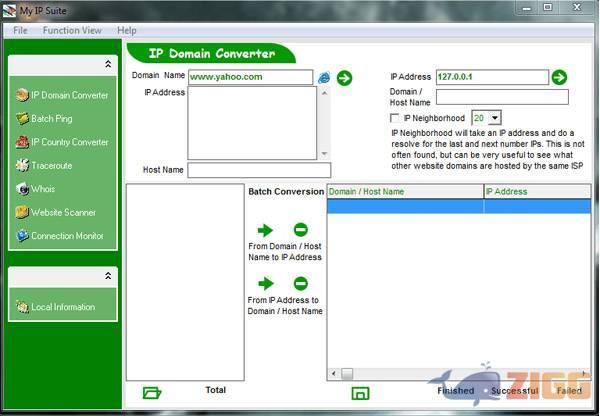Click the IP Address results list box
The image size is (600, 416).
coord(252,123)
